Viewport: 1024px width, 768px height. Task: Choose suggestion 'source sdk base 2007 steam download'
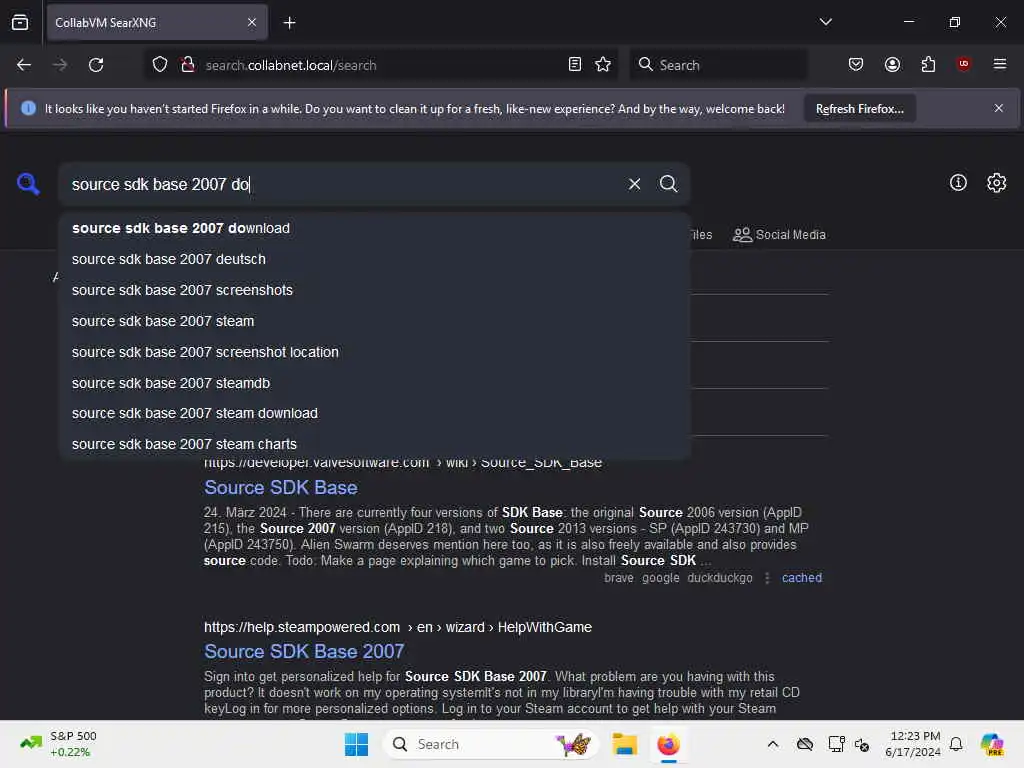point(374,413)
